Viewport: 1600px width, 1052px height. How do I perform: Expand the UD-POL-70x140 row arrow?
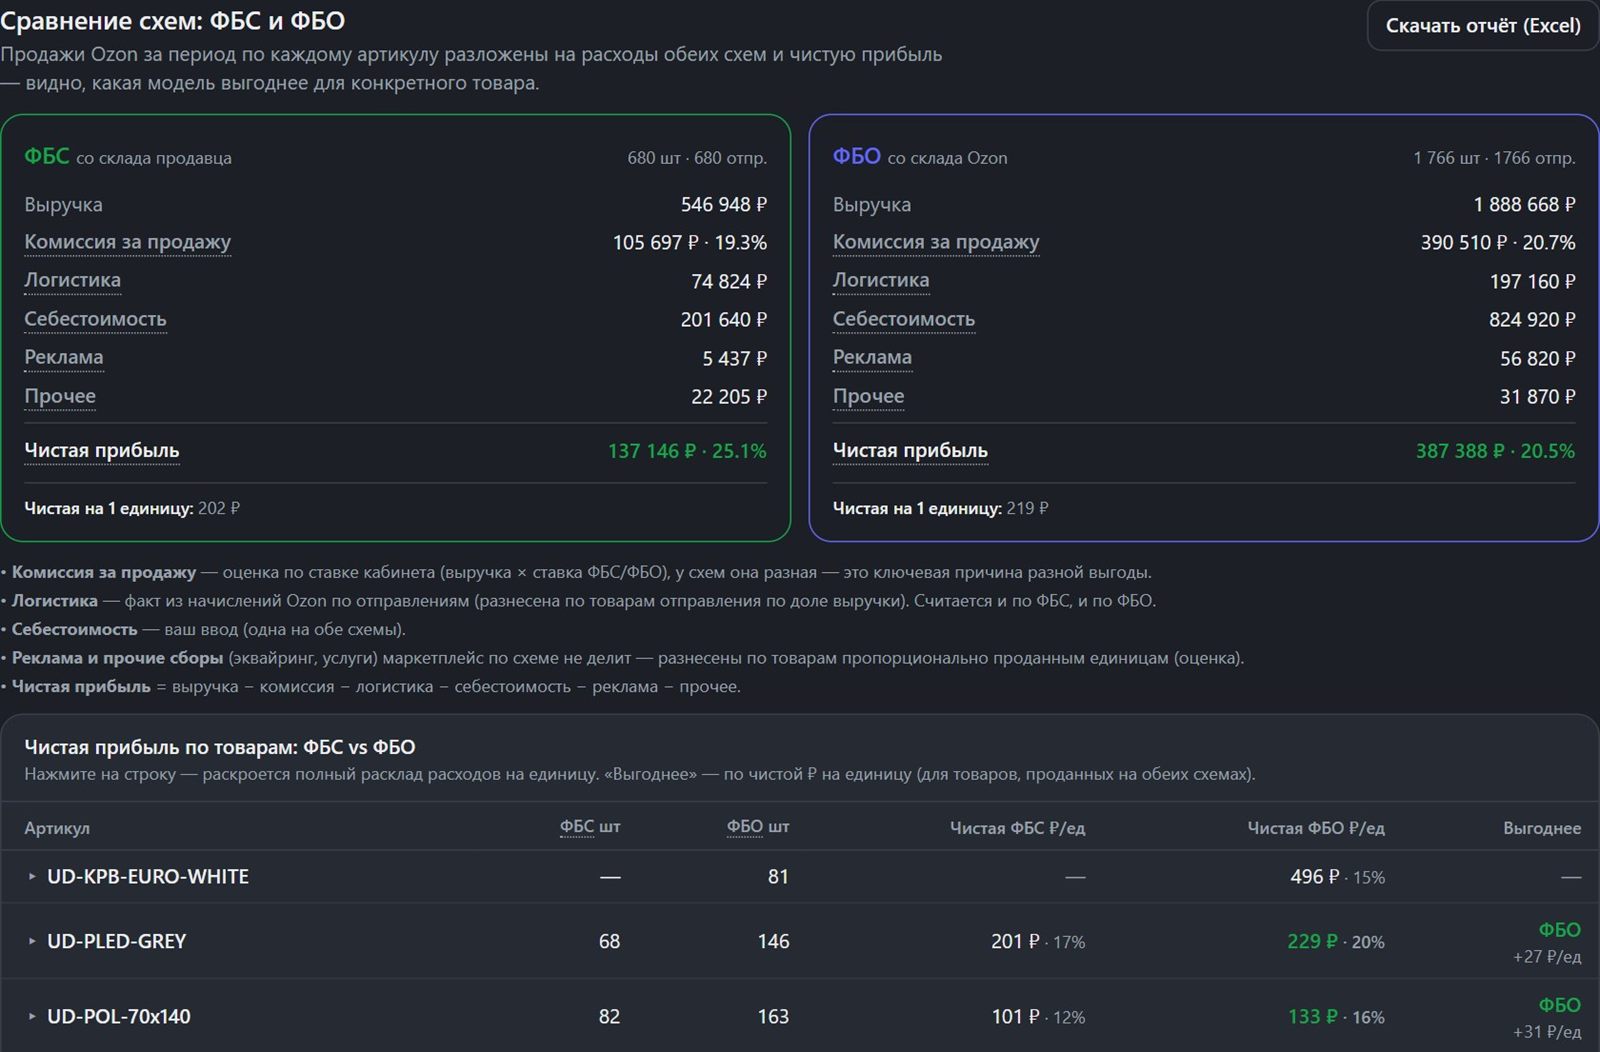tap(32, 1017)
